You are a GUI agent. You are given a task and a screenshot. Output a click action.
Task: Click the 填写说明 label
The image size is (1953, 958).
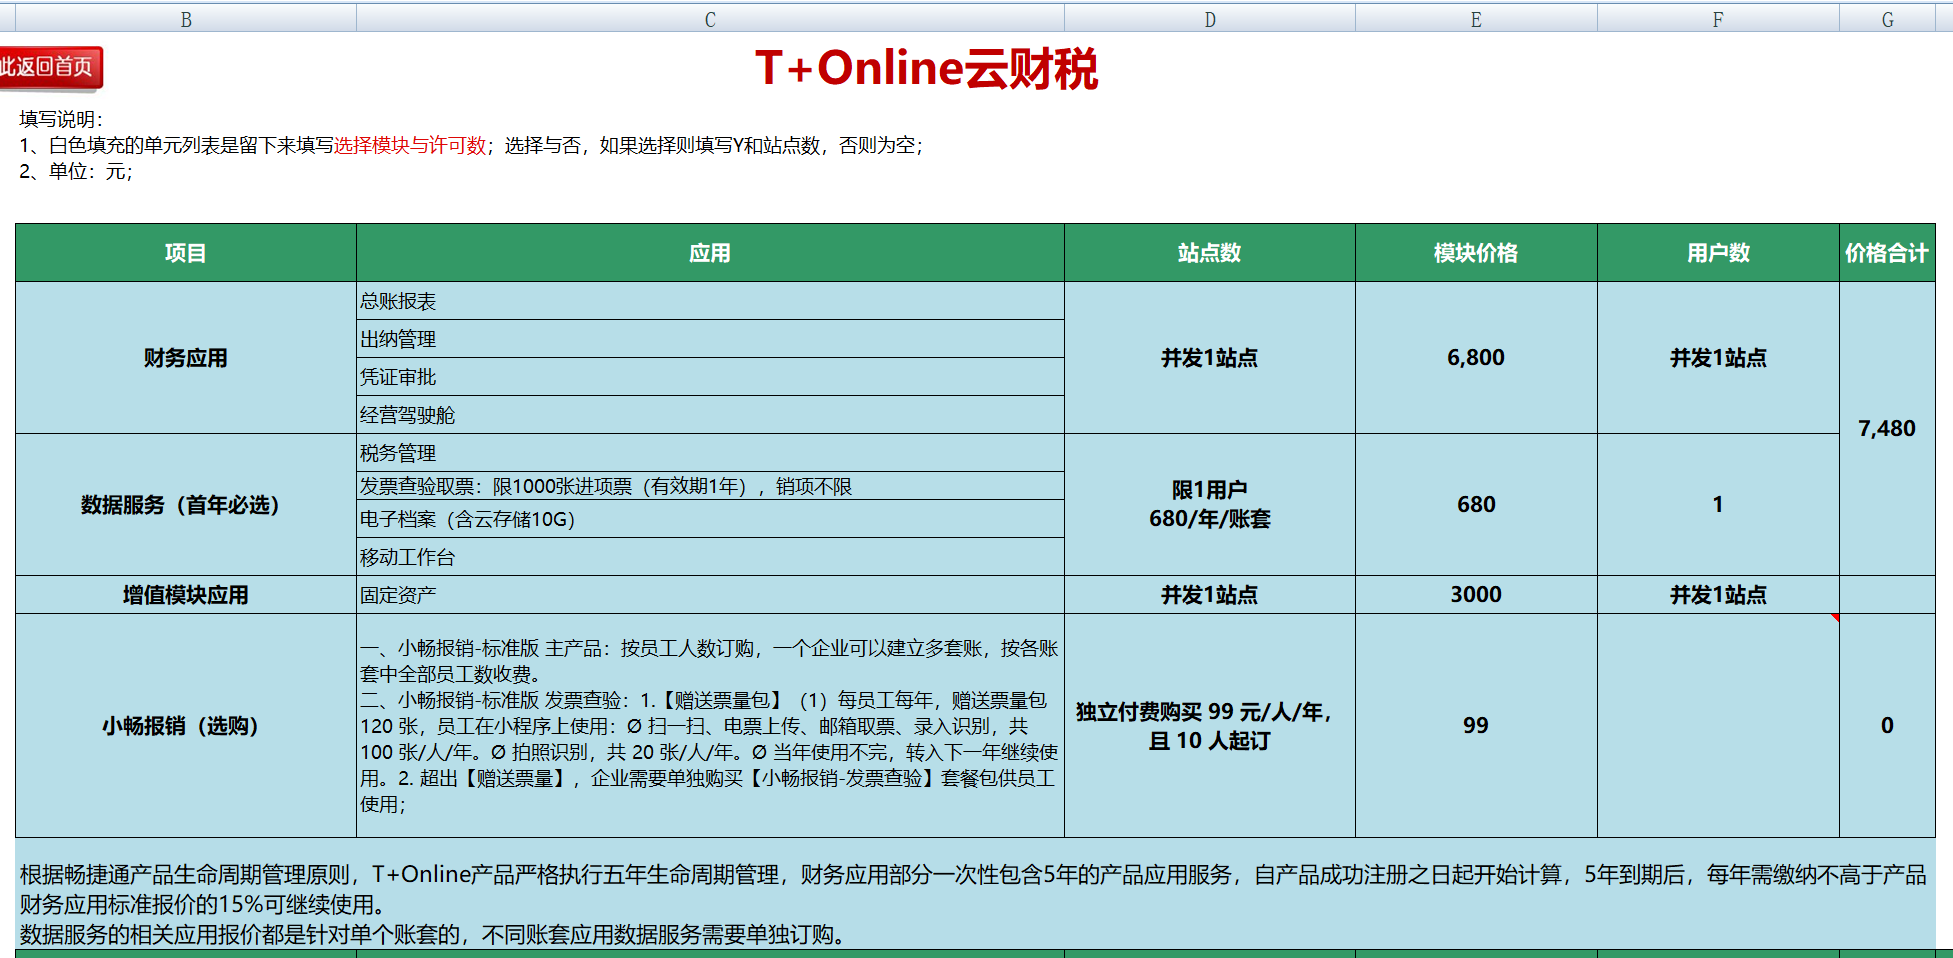[61, 119]
